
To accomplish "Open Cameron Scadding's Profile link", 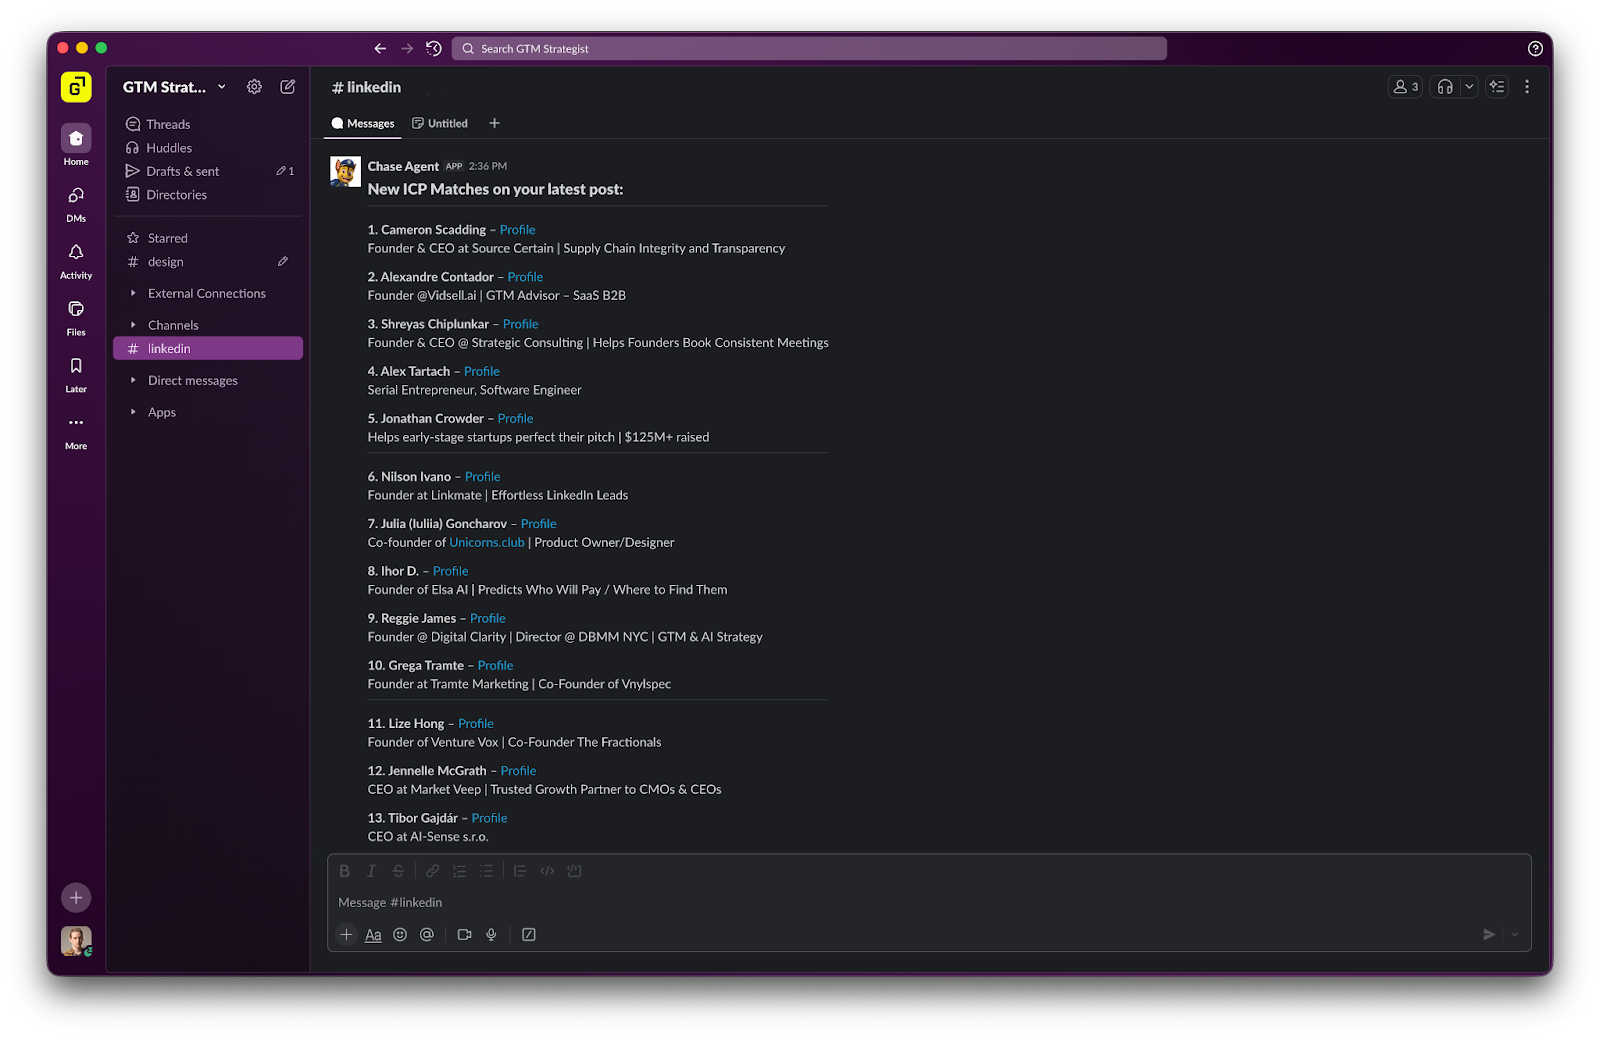I will (x=517, y=230).
